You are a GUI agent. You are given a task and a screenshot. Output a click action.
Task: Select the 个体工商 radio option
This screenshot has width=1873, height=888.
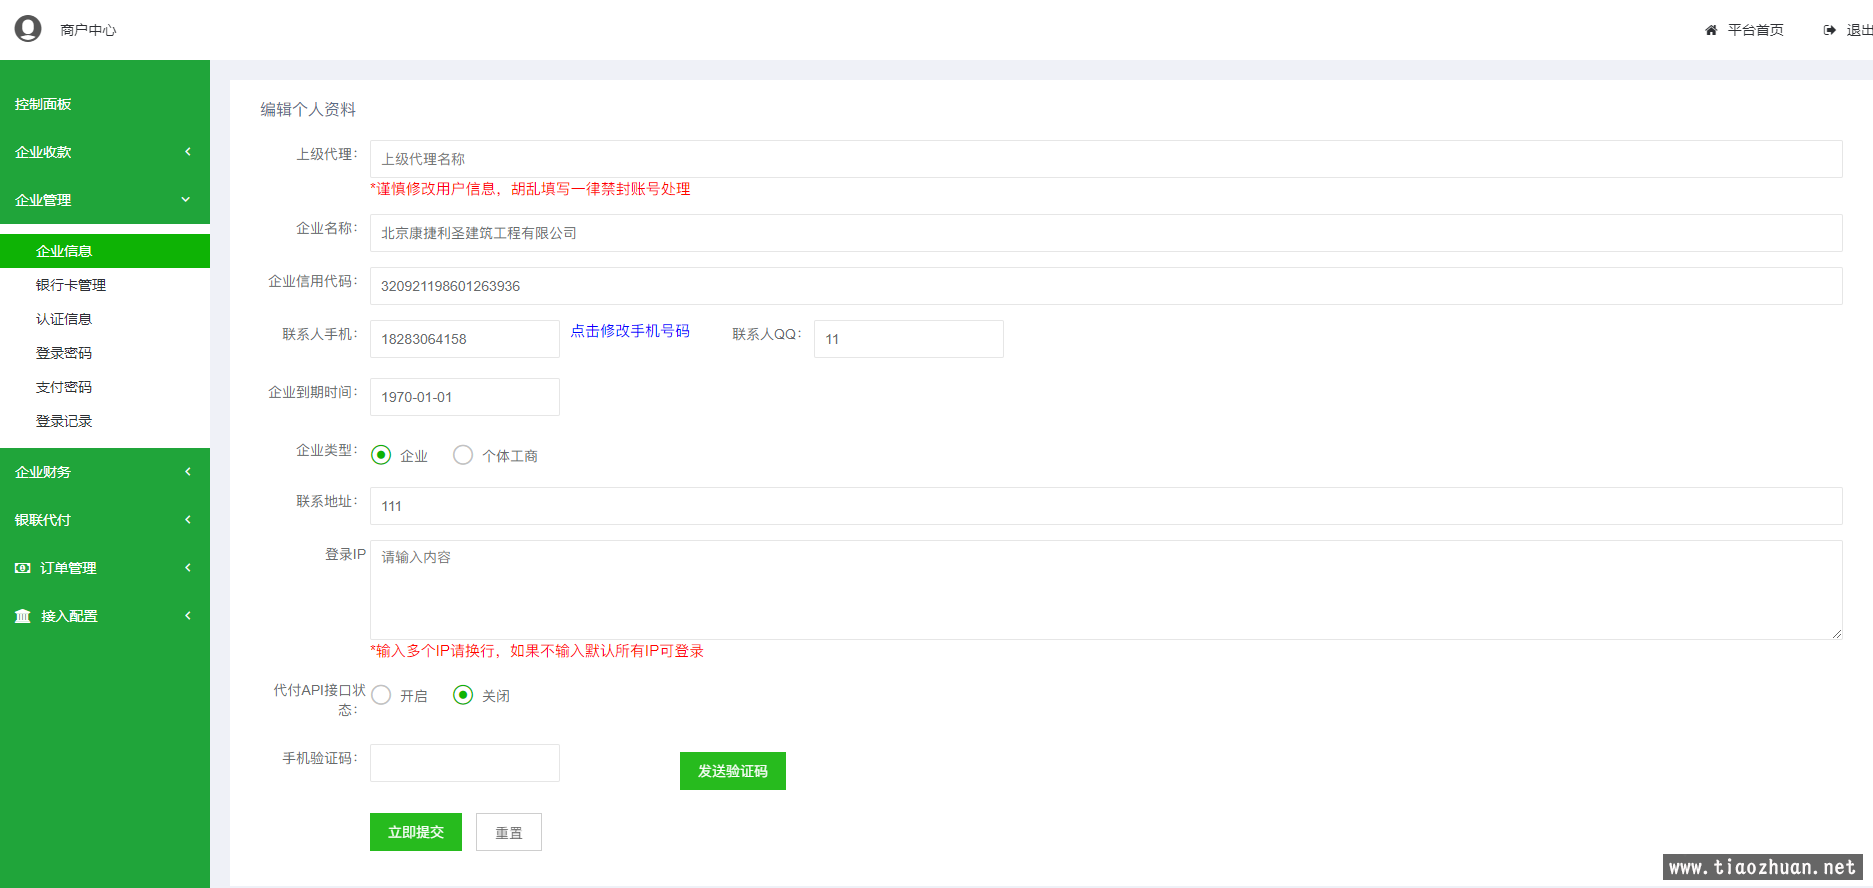click(463, 455)
